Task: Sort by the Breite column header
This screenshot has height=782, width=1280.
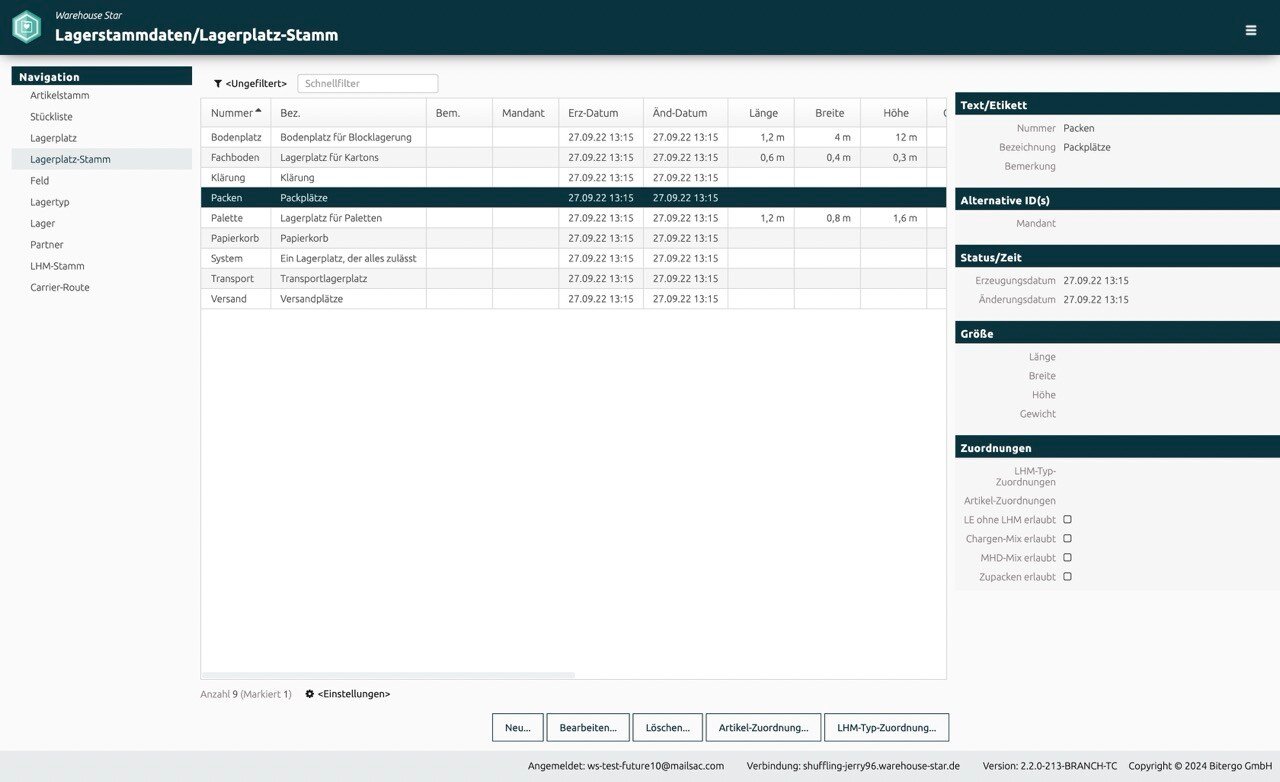Action: point(827,113)
